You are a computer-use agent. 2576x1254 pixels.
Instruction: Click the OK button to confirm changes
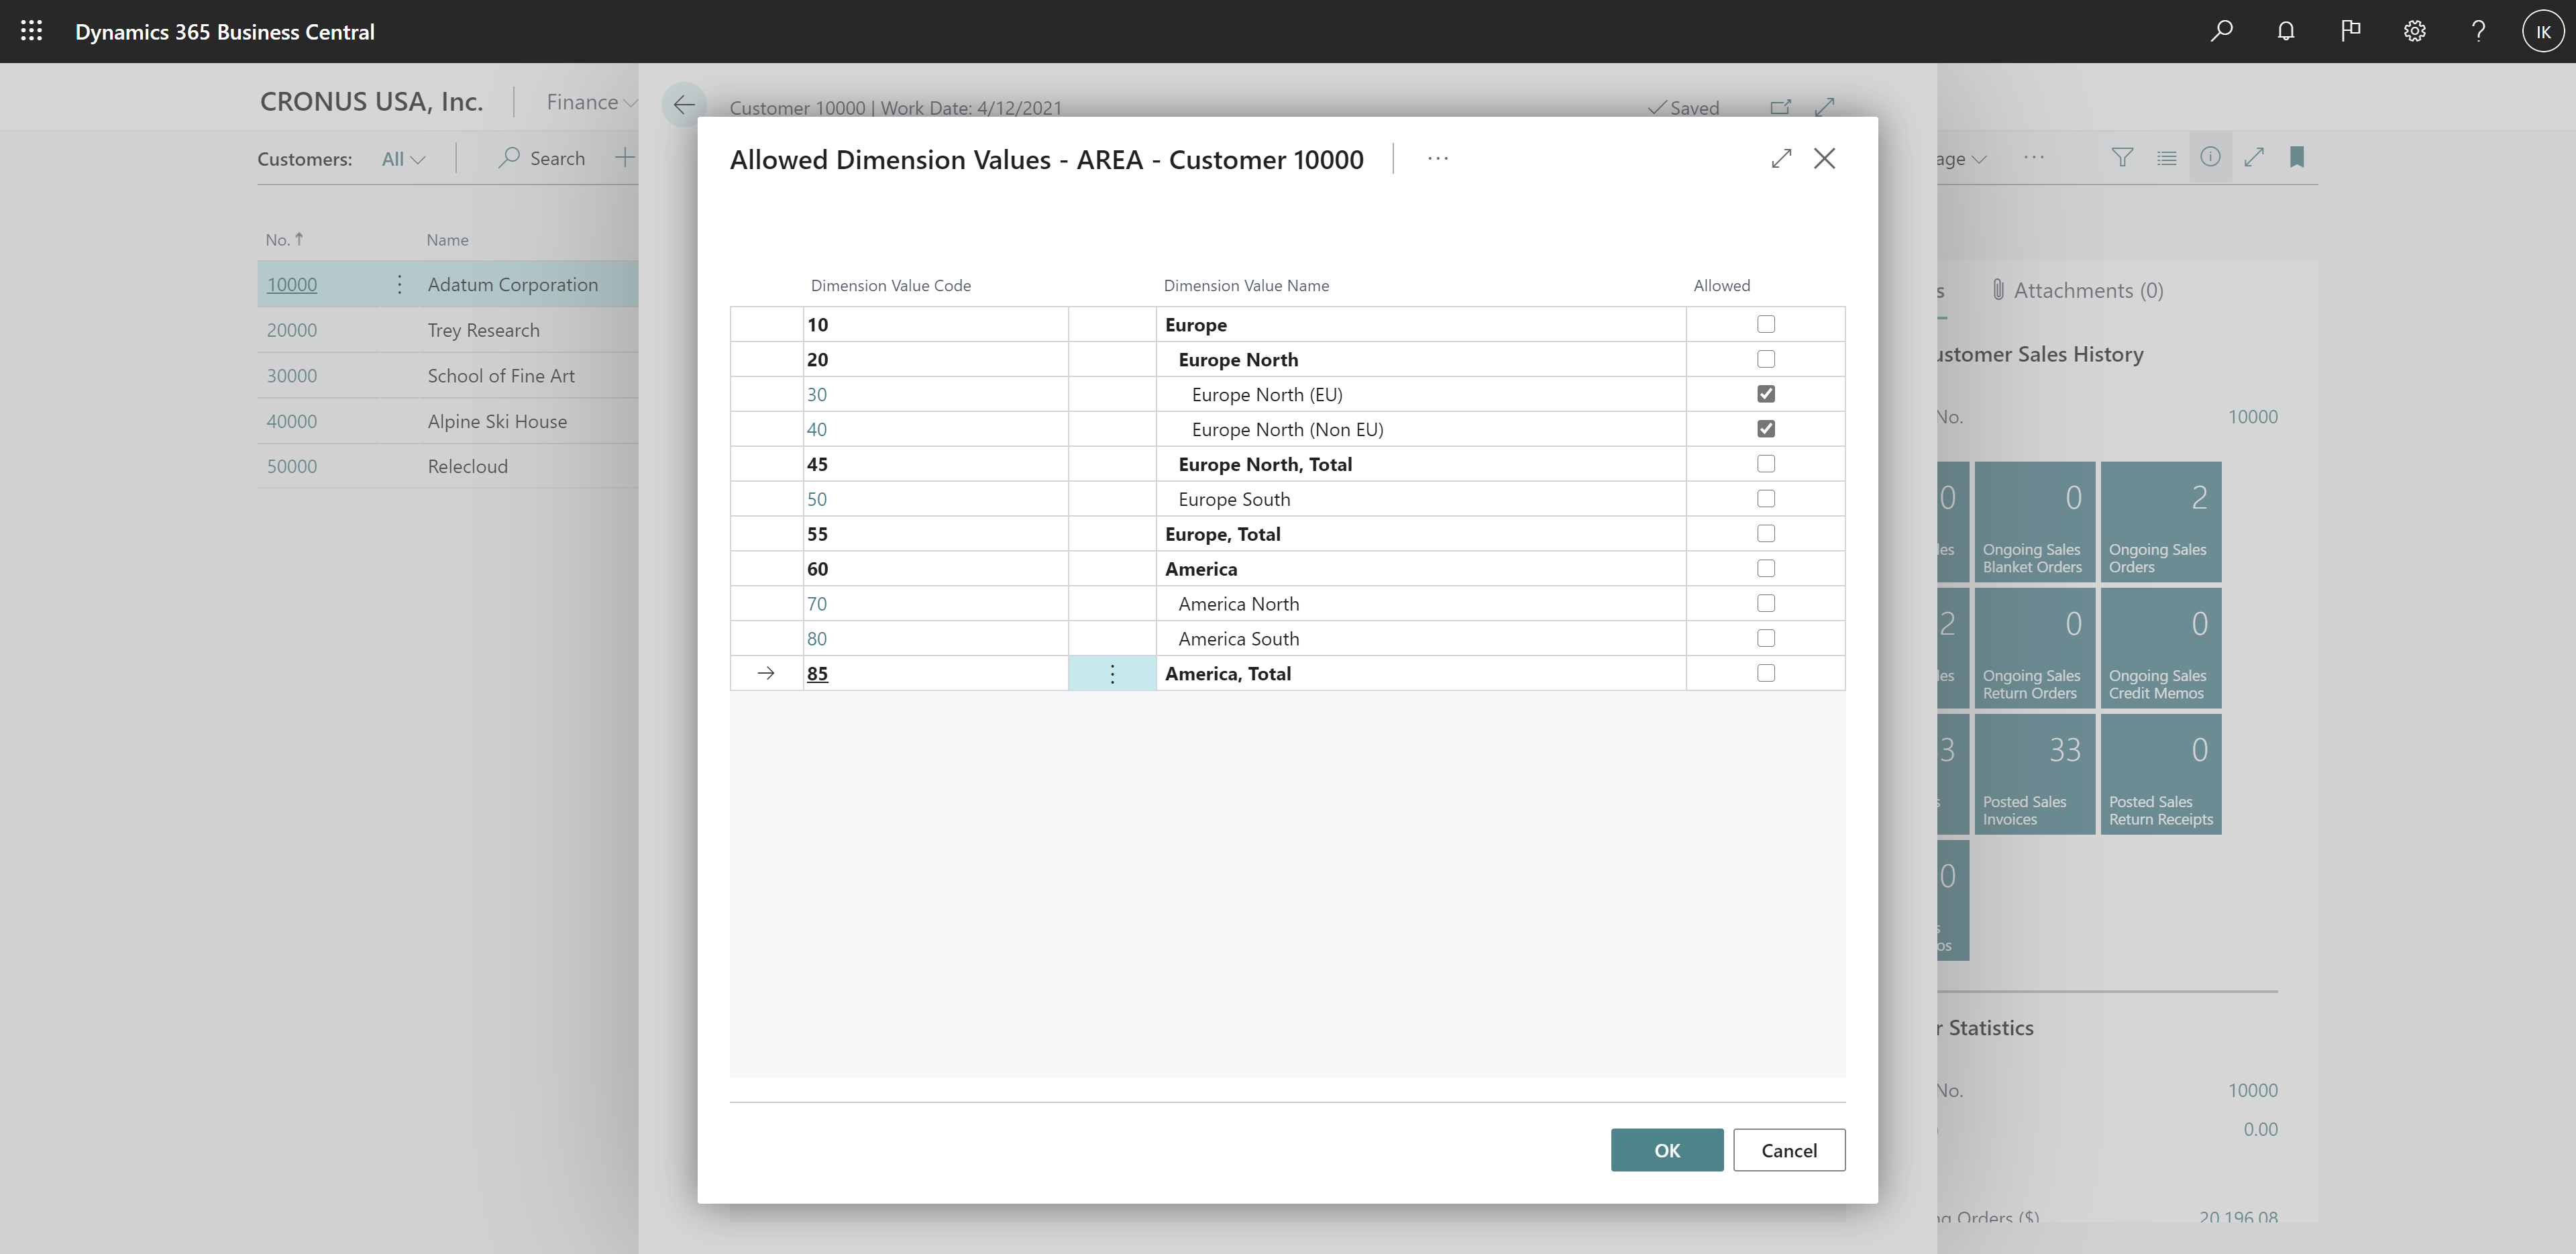pos(1666,1149)
